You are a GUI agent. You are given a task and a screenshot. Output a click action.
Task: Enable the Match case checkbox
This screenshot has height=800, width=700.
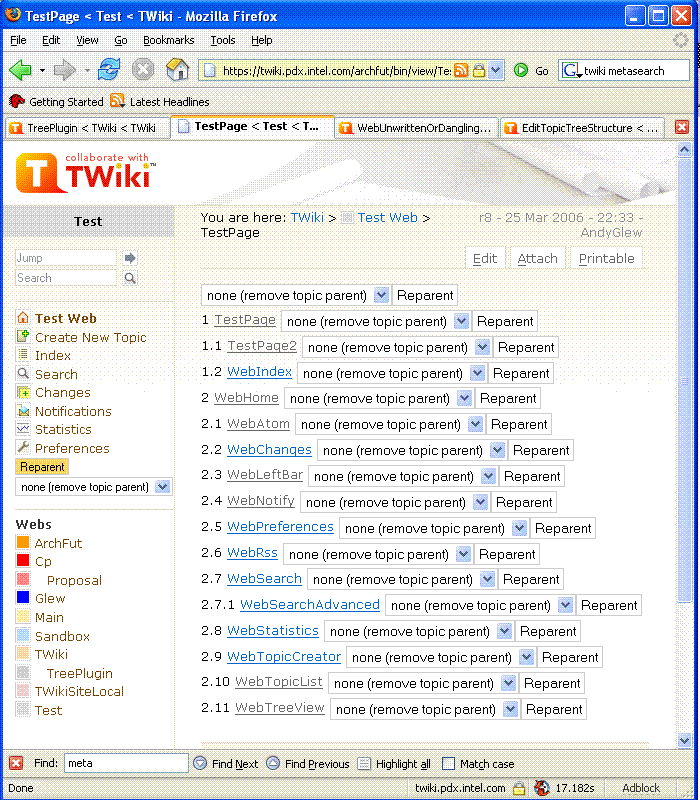pyautogui.click(x=448, y=763)
